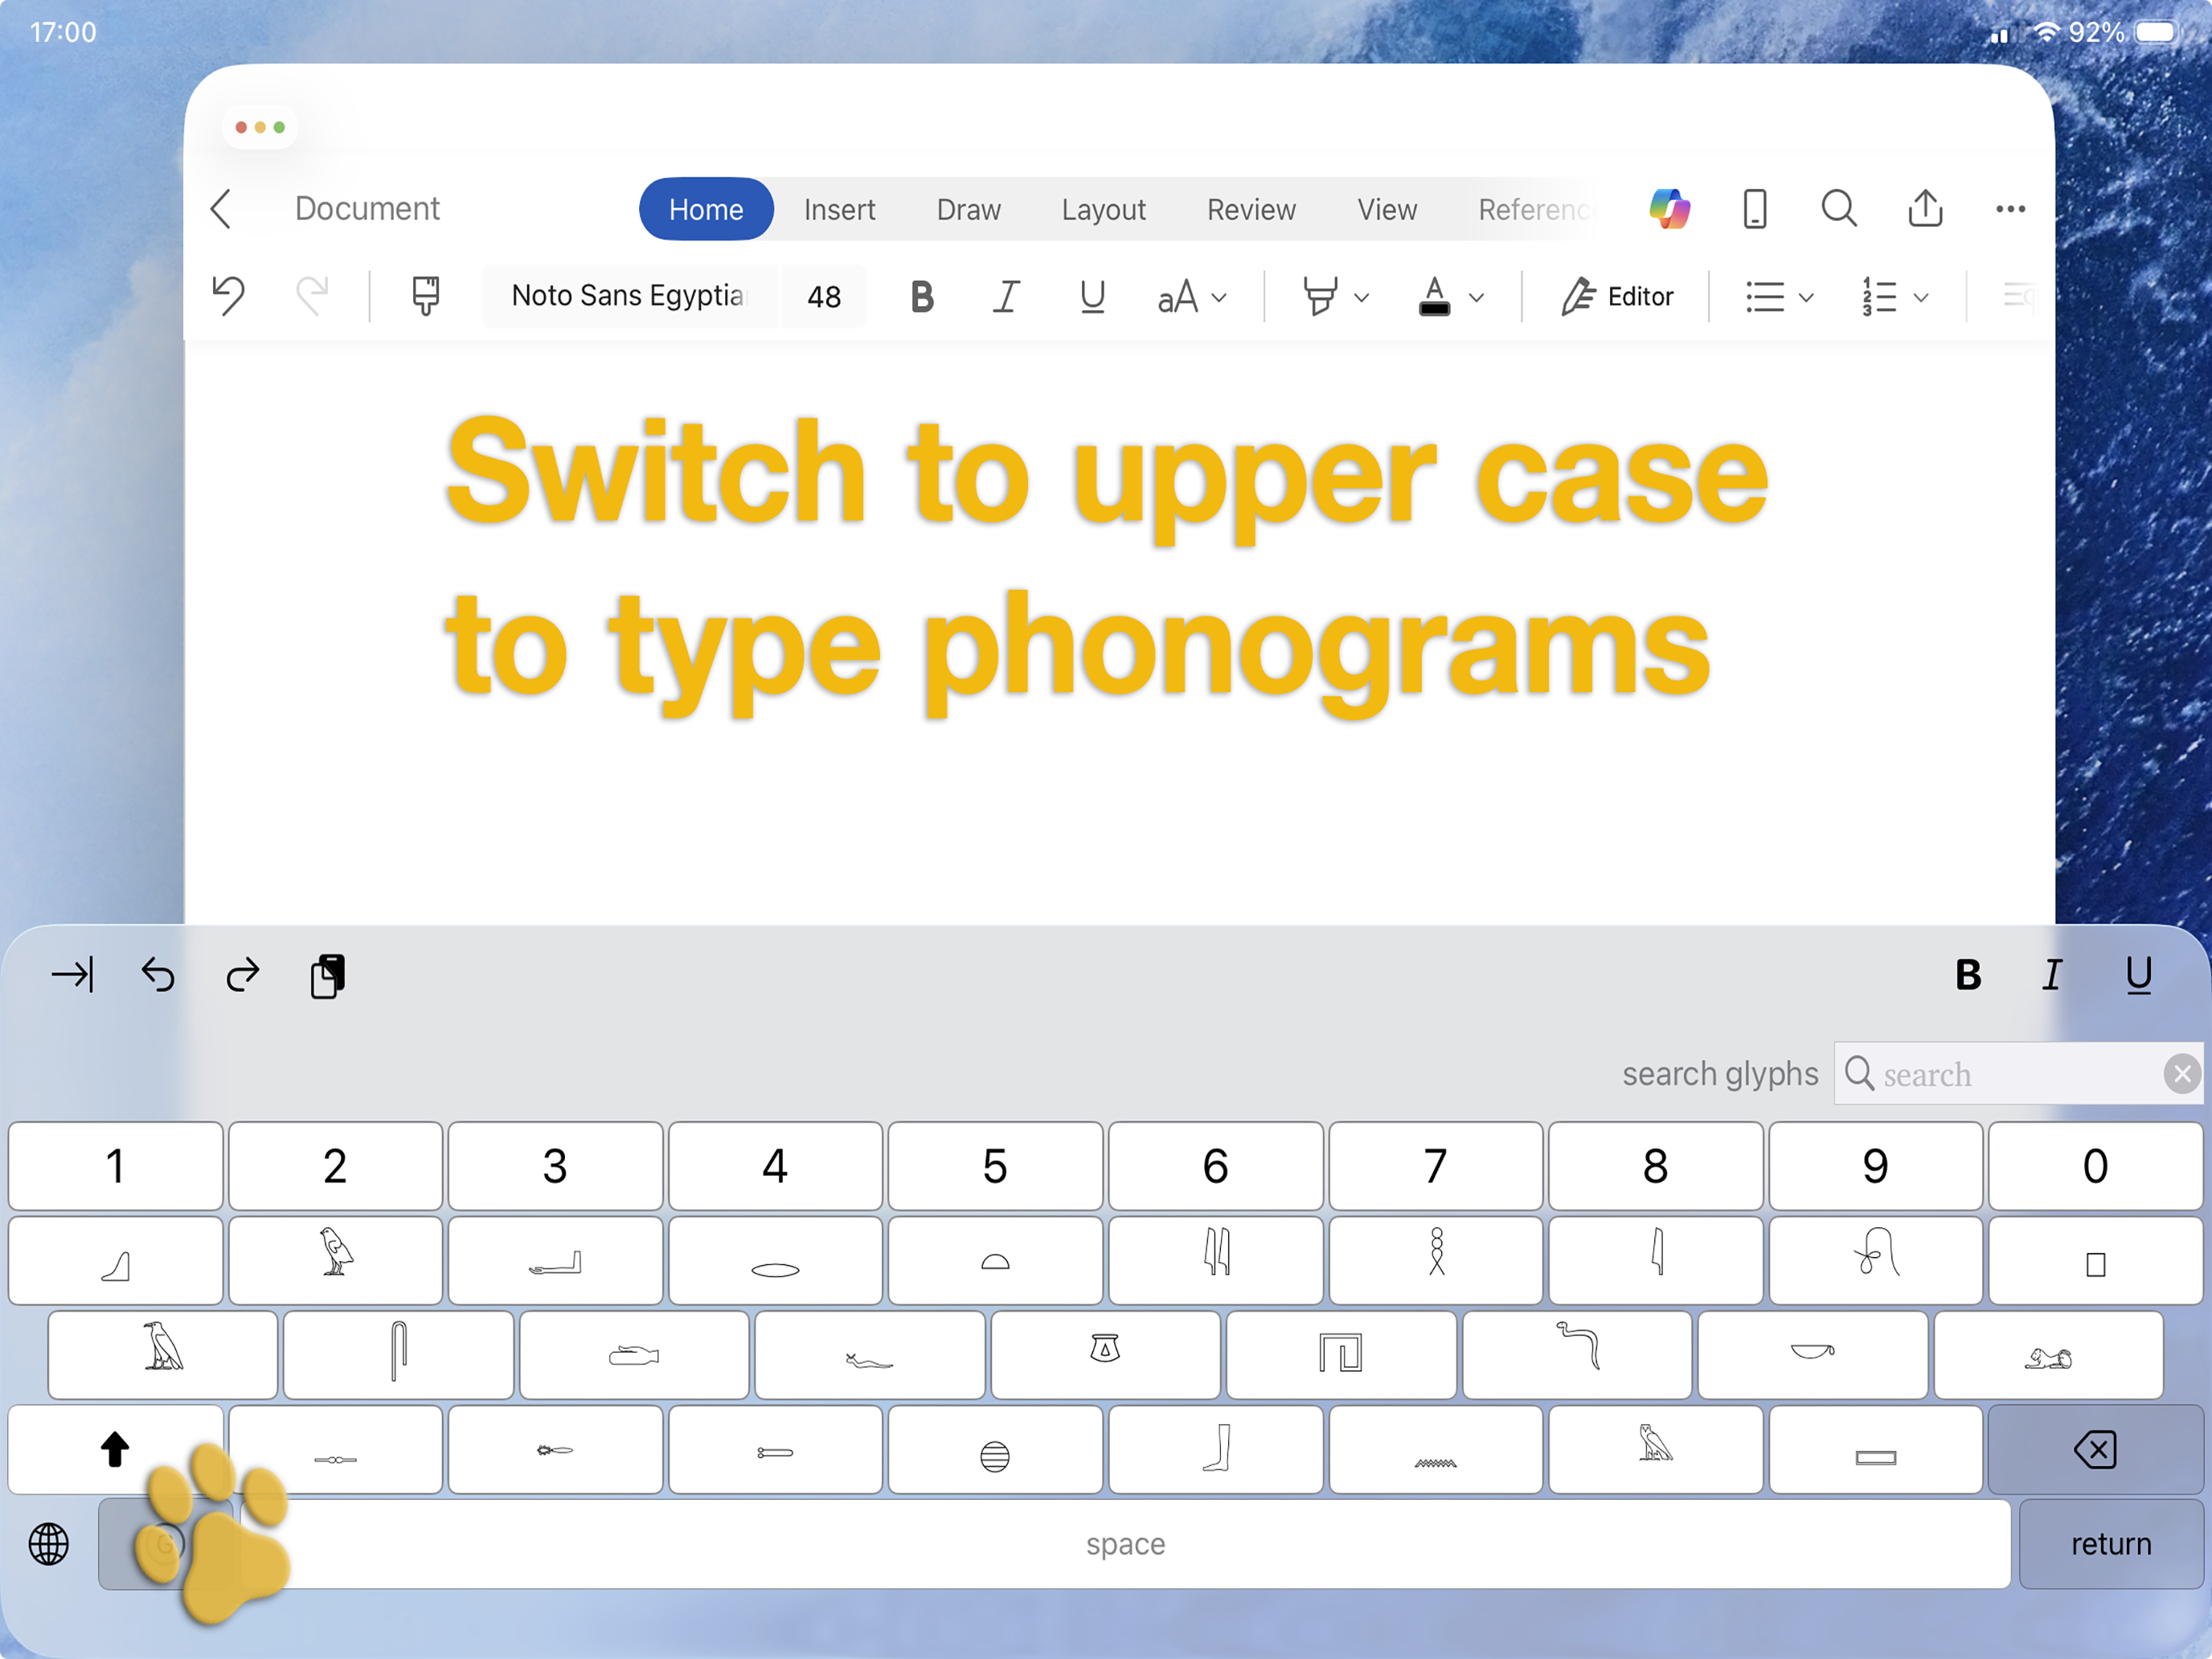
Task: Expand the highlight color options
Action: pos(1360,296)
